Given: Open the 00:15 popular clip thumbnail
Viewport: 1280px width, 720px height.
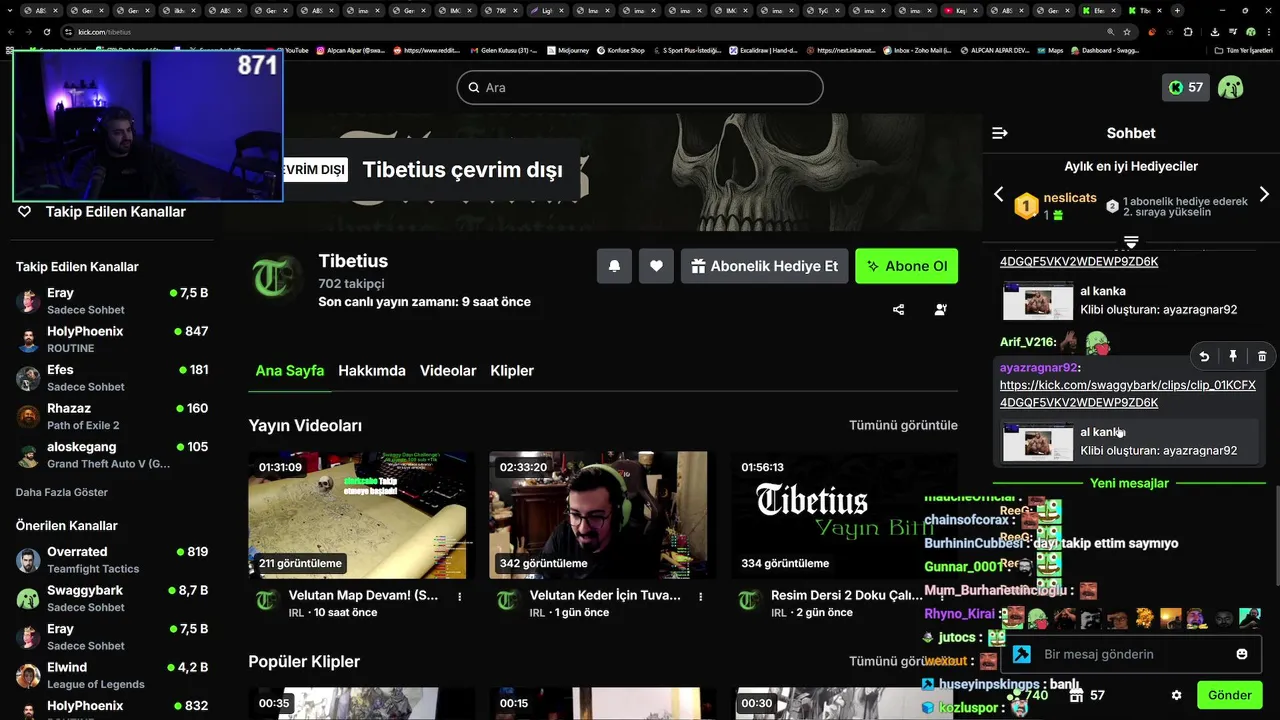Looking at the screenshot, I should pos(598,703).
